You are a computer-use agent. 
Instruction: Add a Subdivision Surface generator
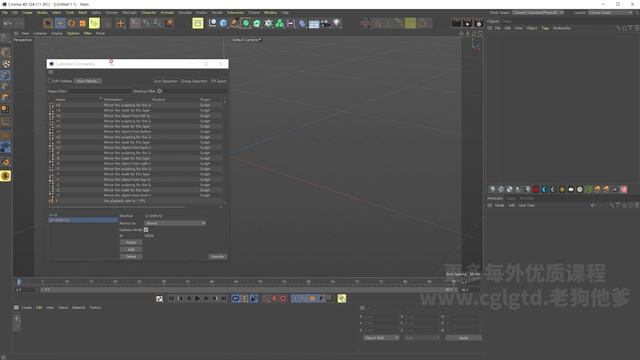click(246, 23)
